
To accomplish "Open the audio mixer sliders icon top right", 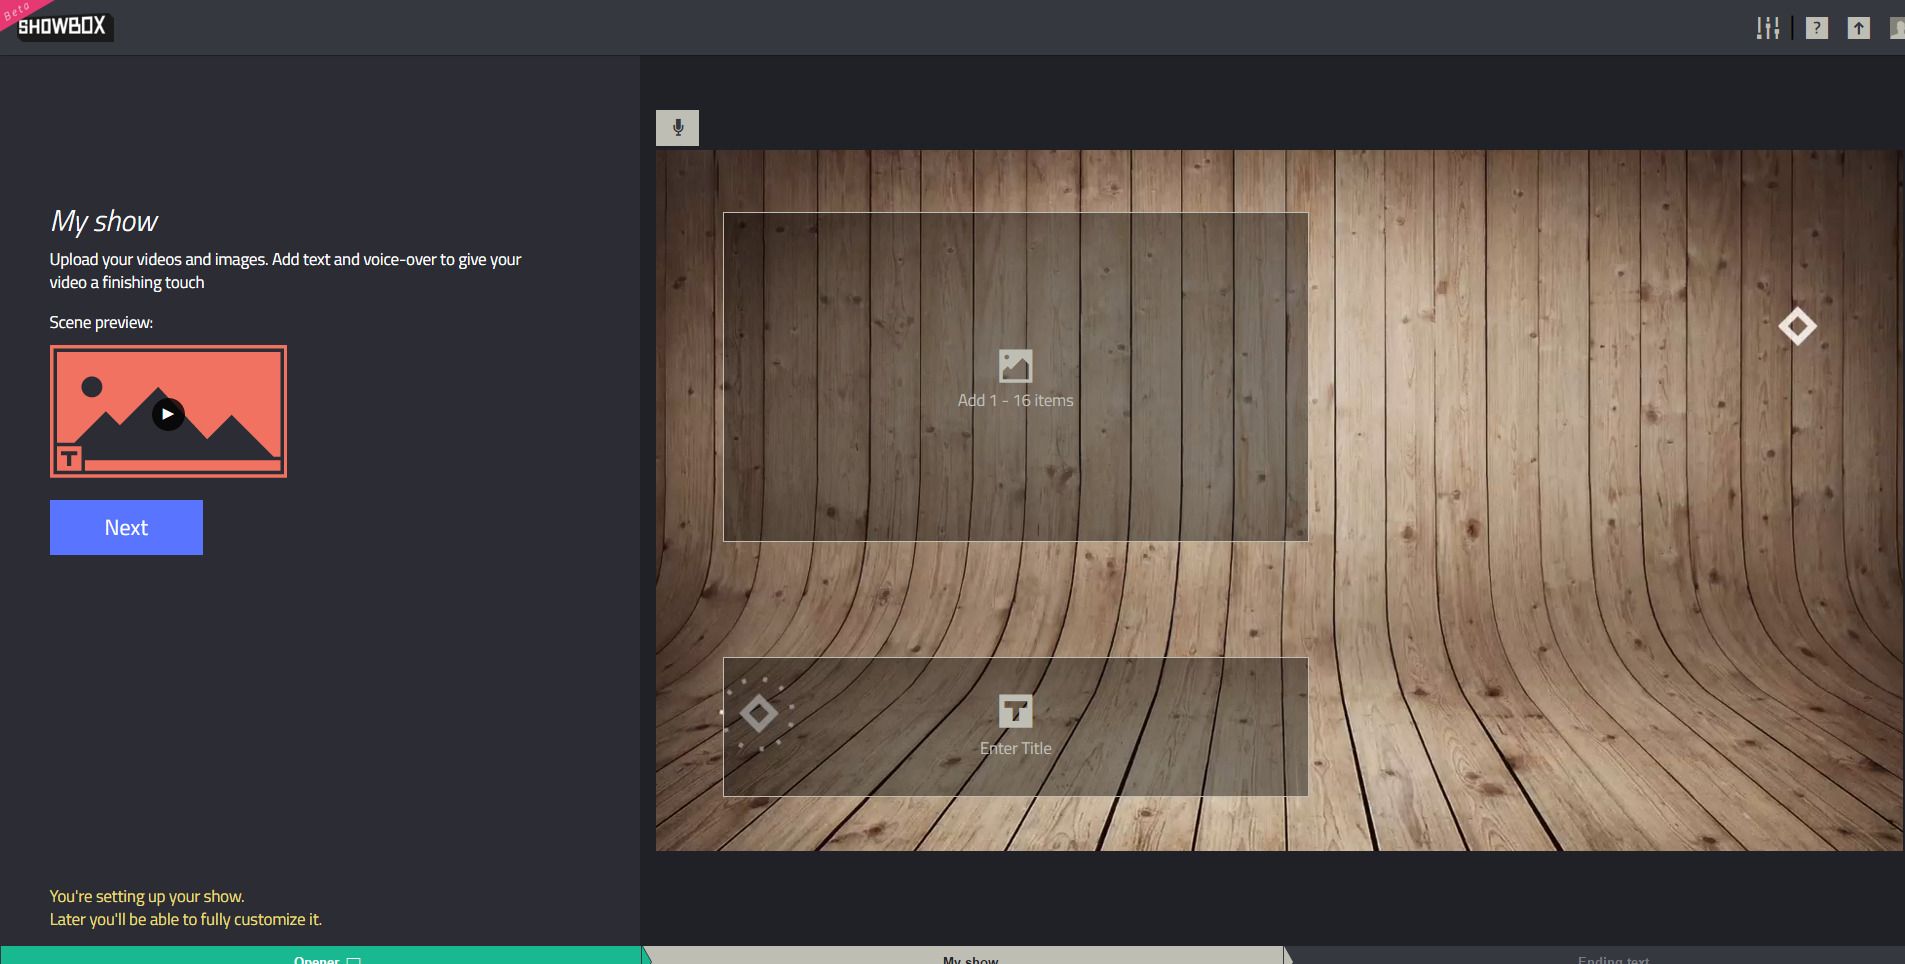I will point(1766,27).
